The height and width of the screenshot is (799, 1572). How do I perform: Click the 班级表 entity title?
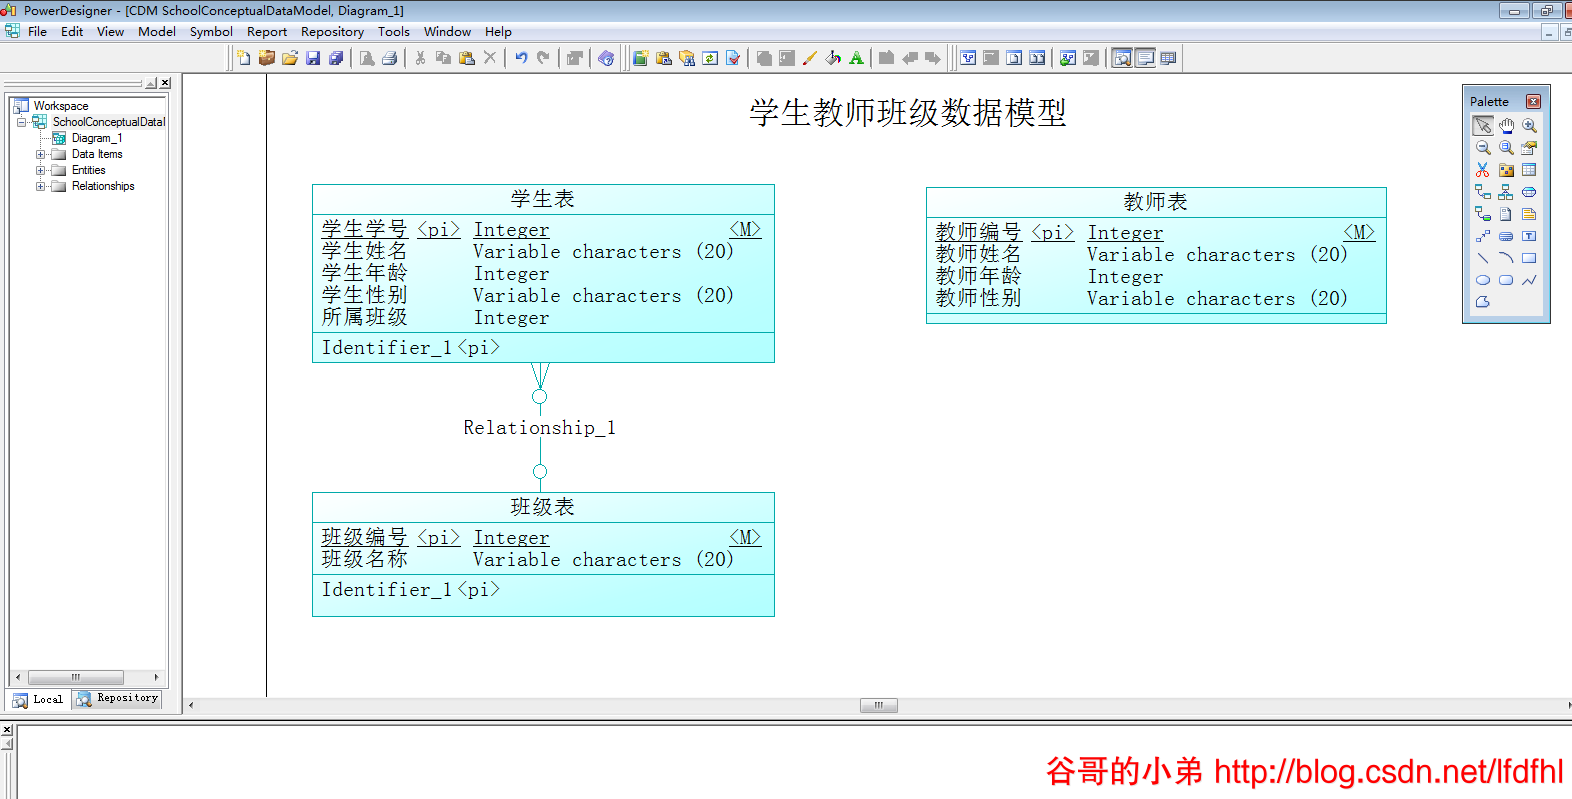[x=543, y=507]
